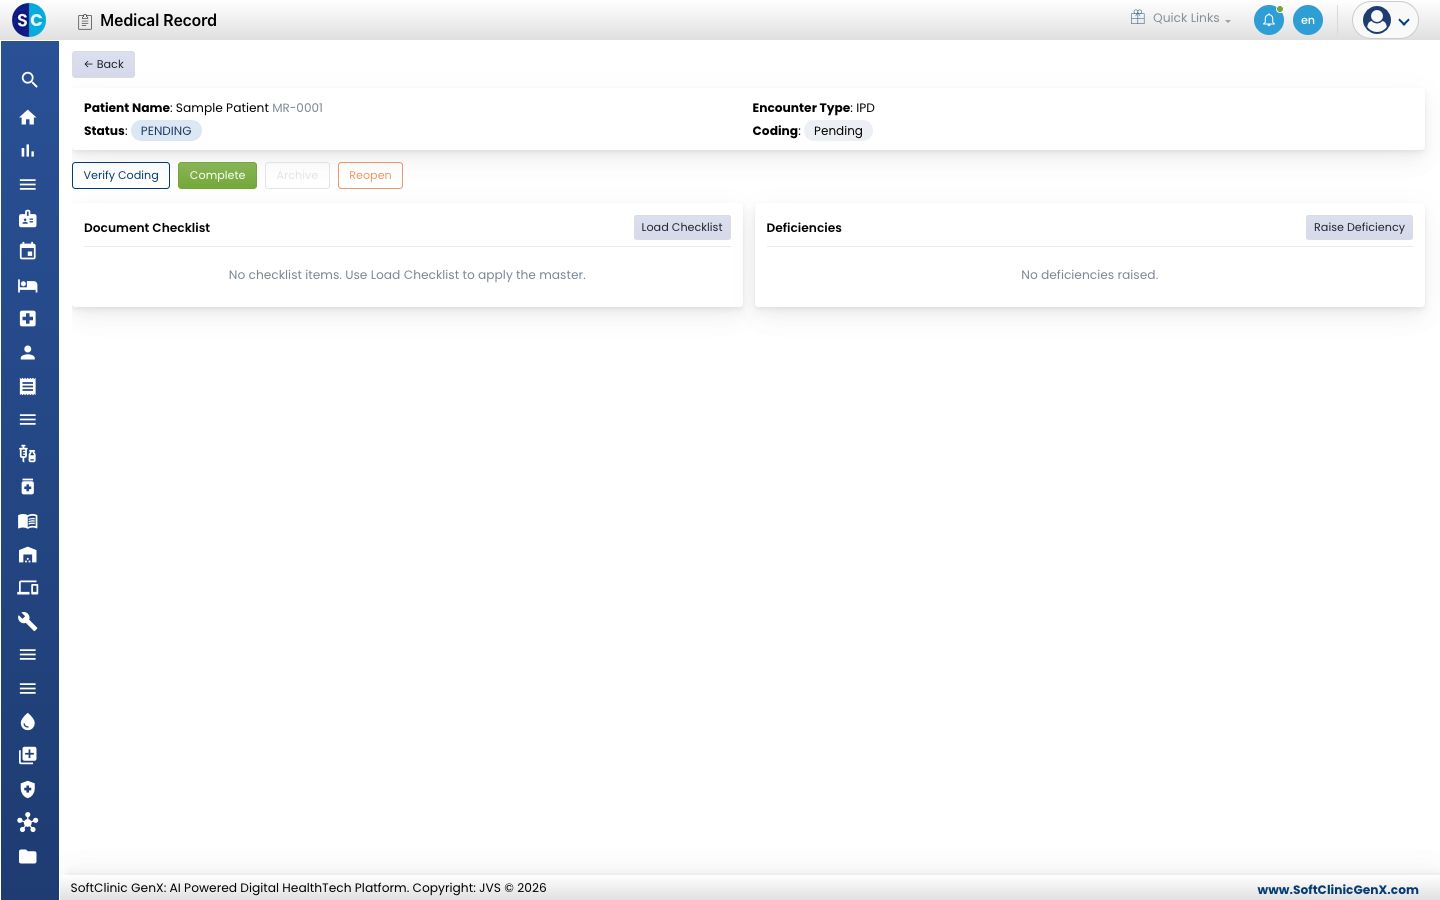Click the Back button
The image size is (1440, 900).
(x=103, y=64)
